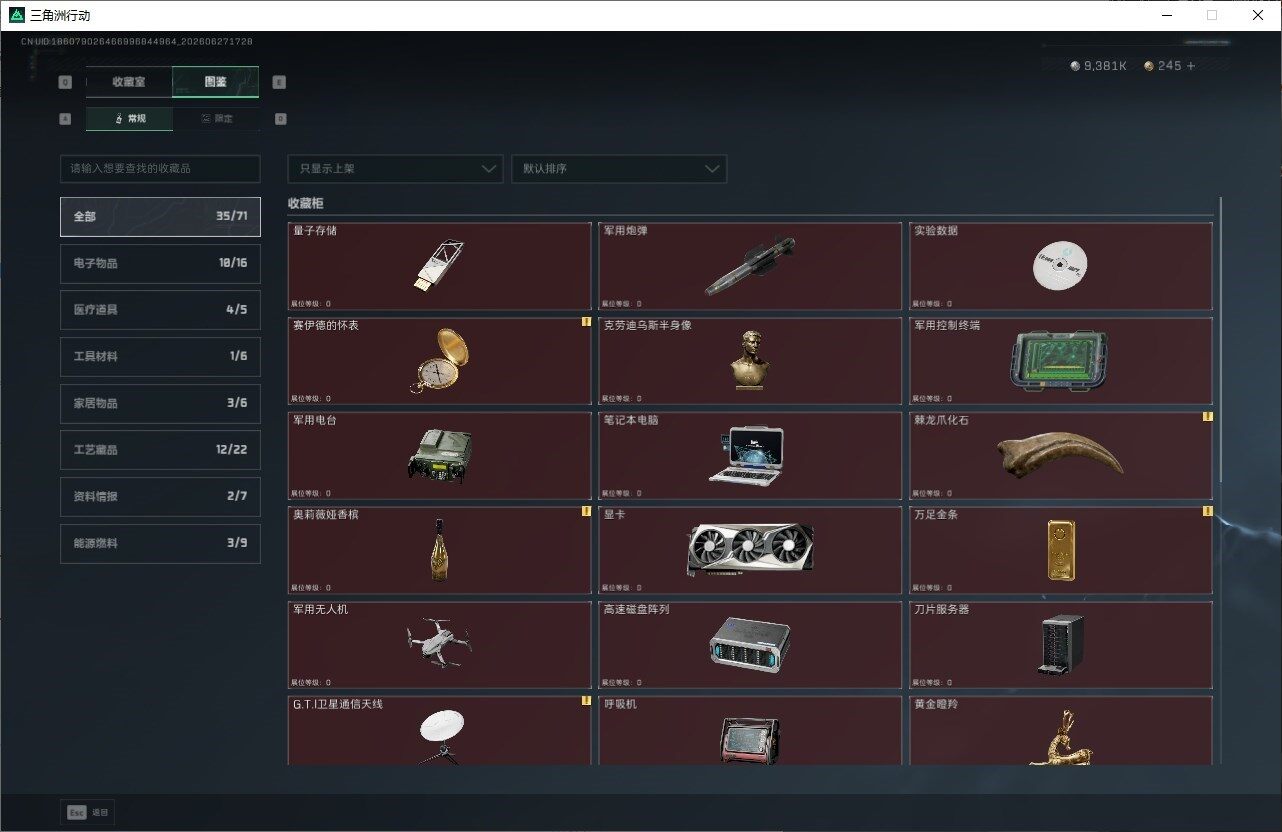
Task: Click the alert badge on 万足金条
Action: (x=1207, y=511)
